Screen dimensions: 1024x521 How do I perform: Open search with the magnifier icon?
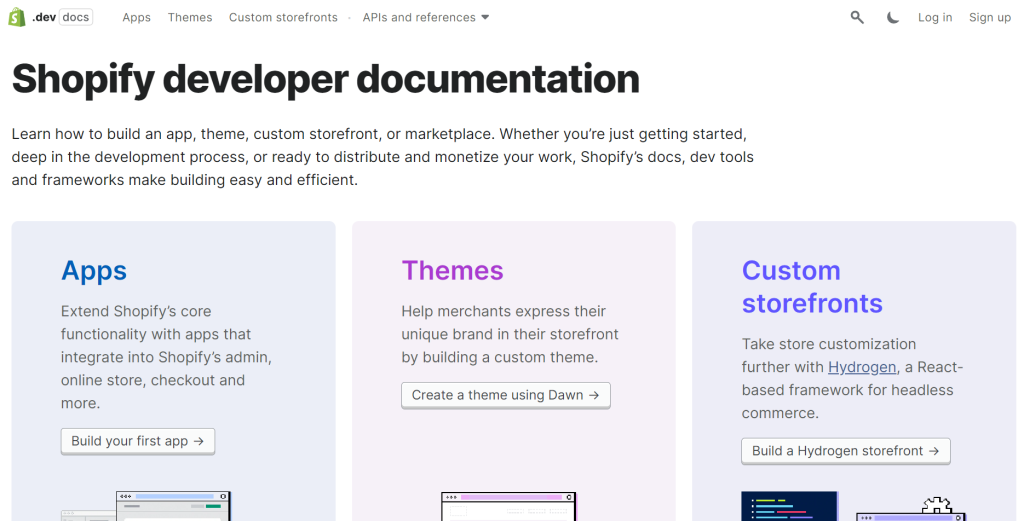[x=857, y=17]
